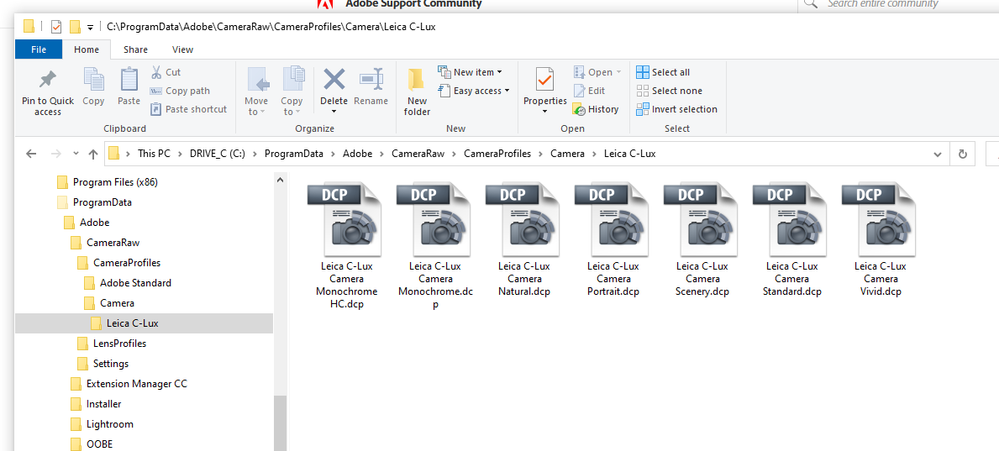Click Select all in Select group

[663, 72]
